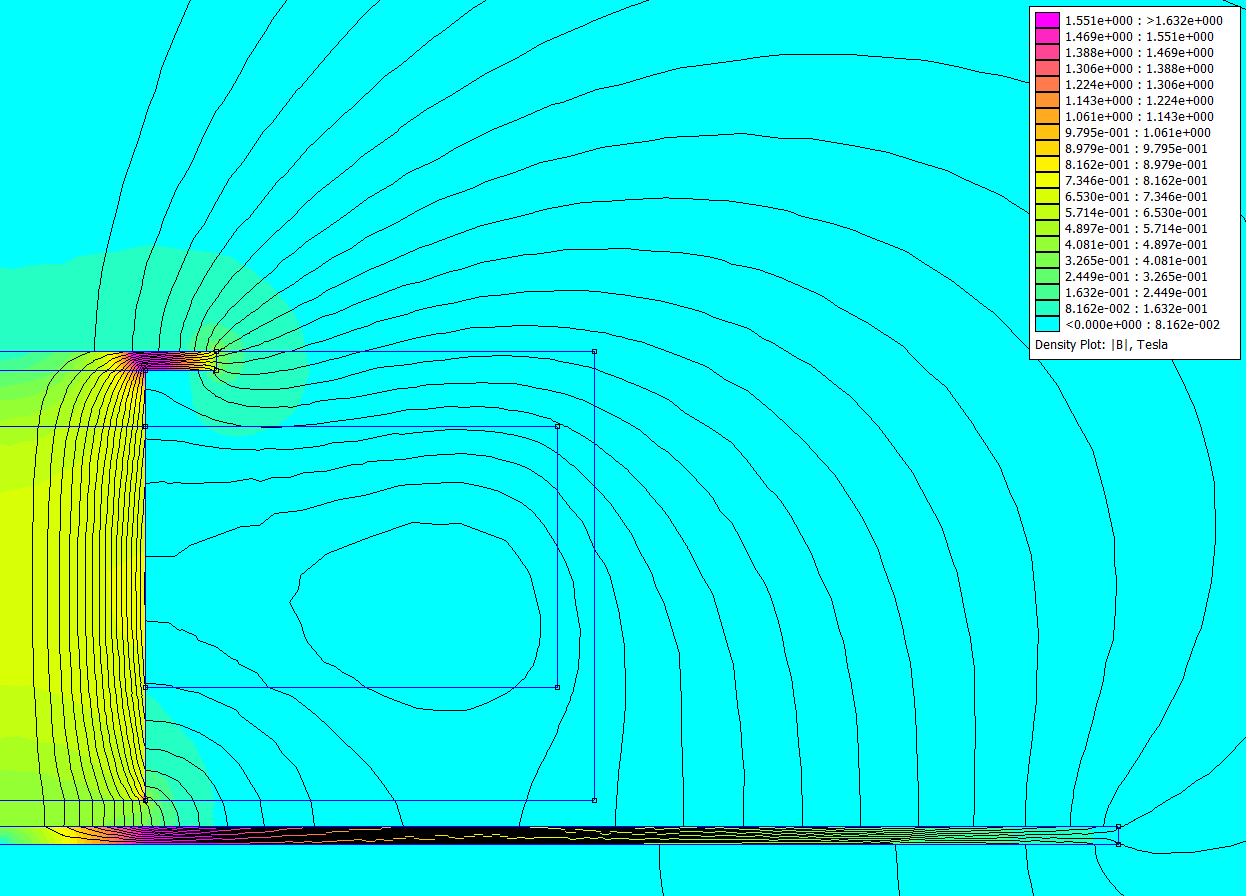Select the legend text '7.346e-001 : 8.162e-001'
1246x896 pixels.
coord(1136,180)
